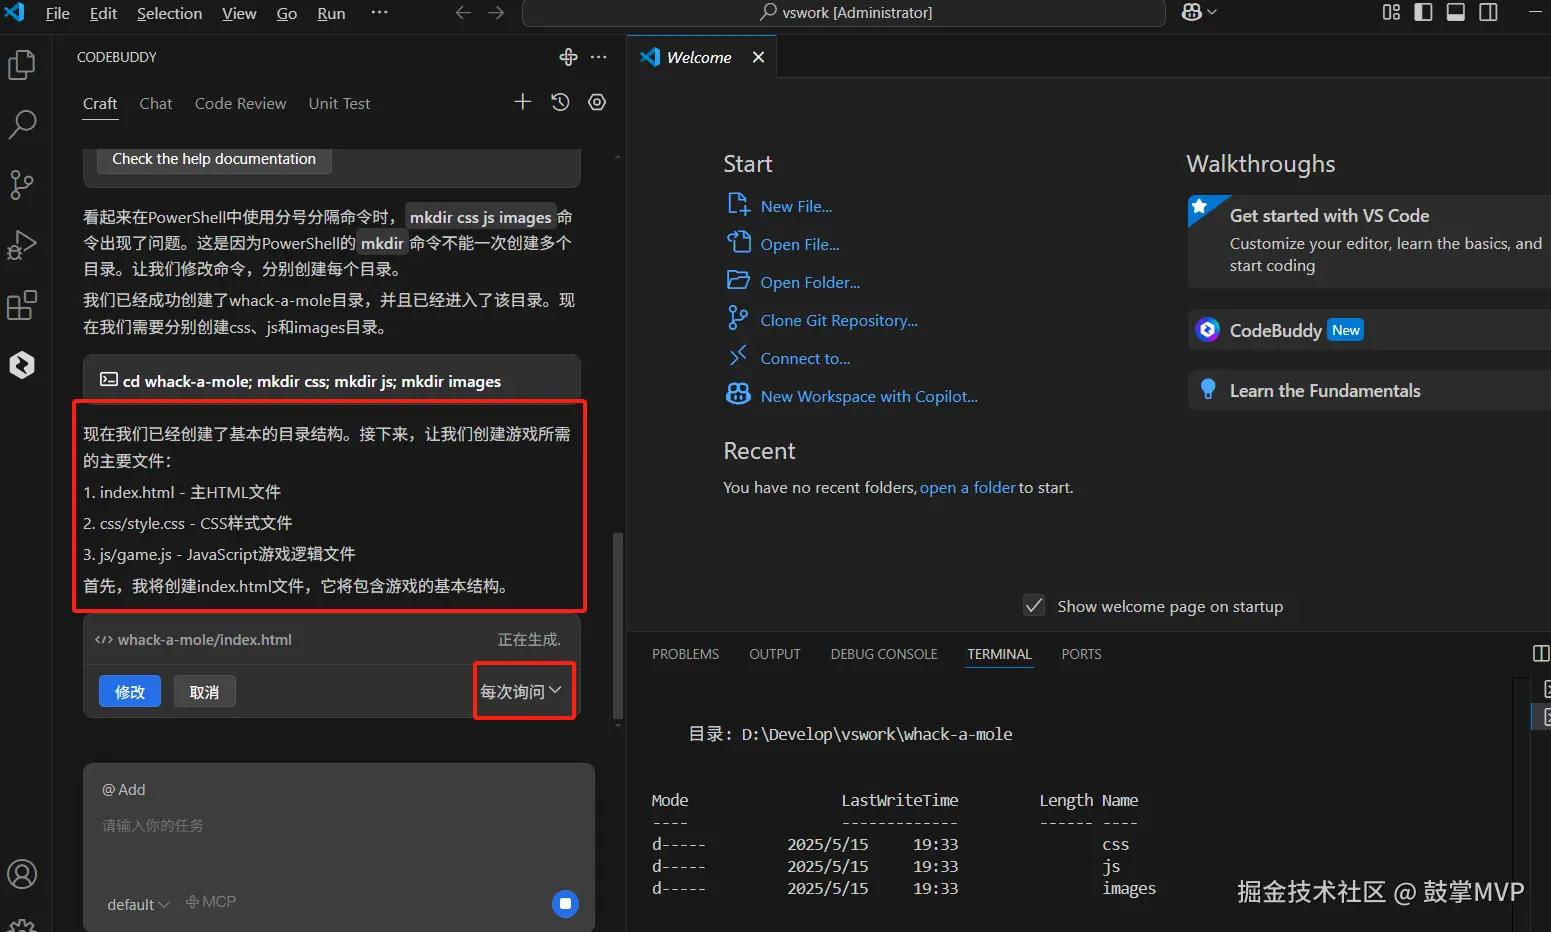Click the Open Folder... link

point(810,283)
